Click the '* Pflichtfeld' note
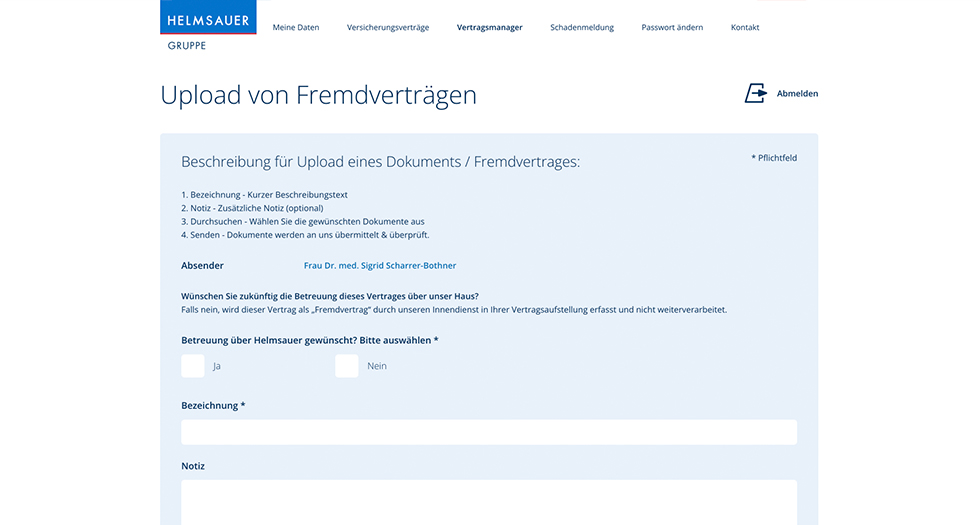The image size is (980, 525). click(x=774, y=158)
